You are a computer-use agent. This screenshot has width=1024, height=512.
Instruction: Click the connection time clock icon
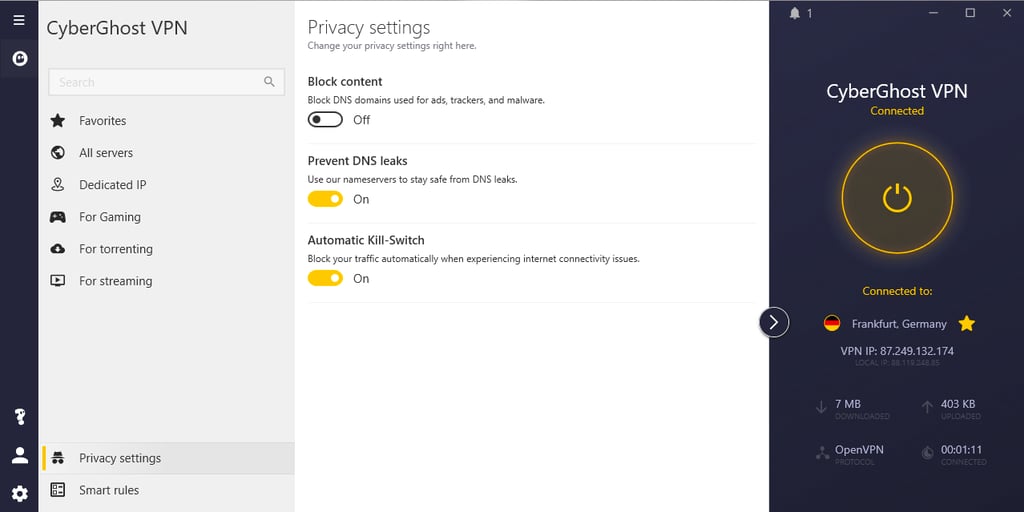tap(927, 453)
